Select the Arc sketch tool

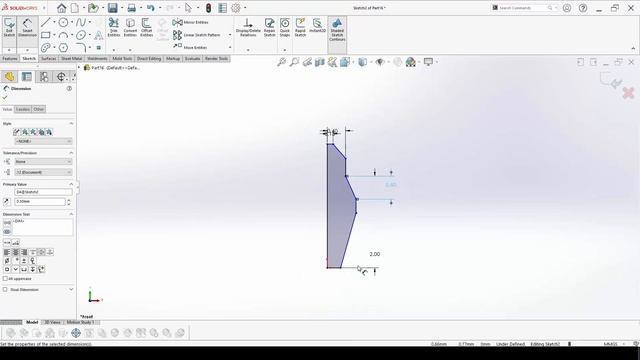pos(63,35)
